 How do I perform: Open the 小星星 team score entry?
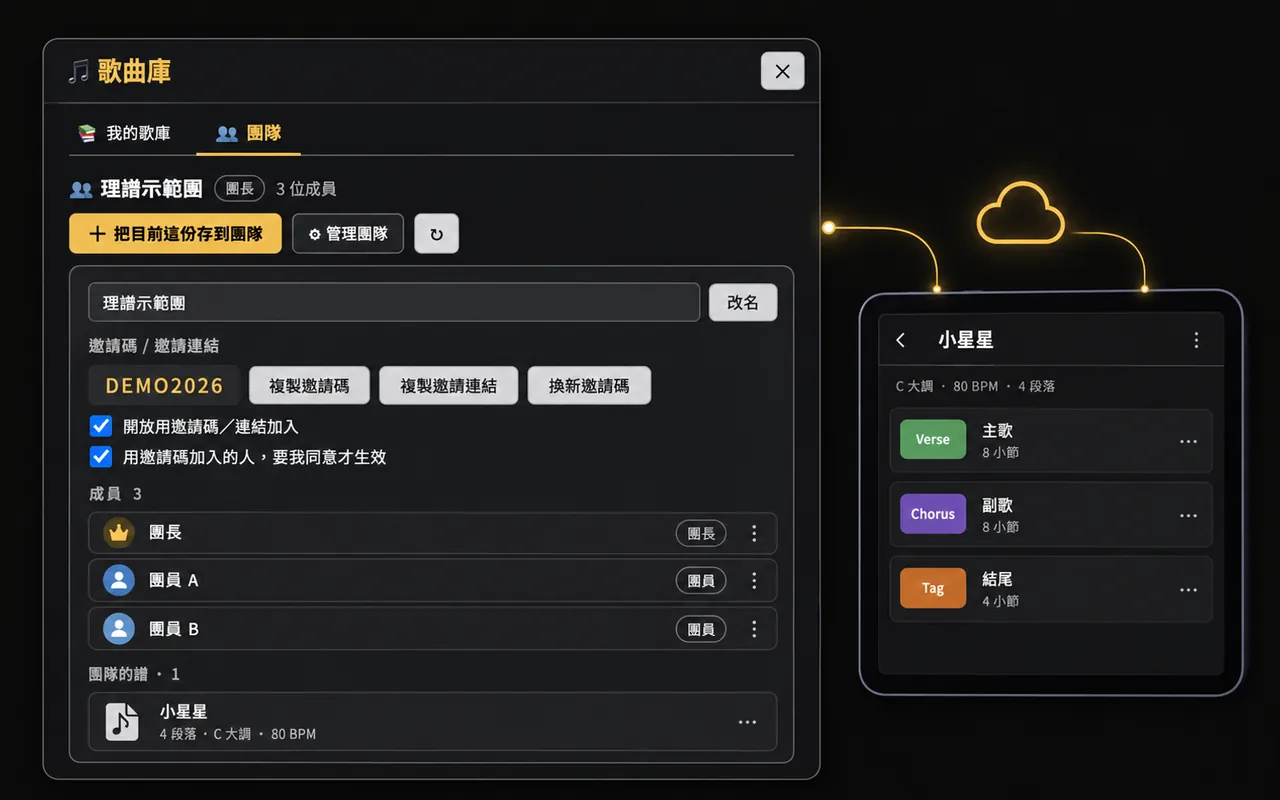click(432, 722)
